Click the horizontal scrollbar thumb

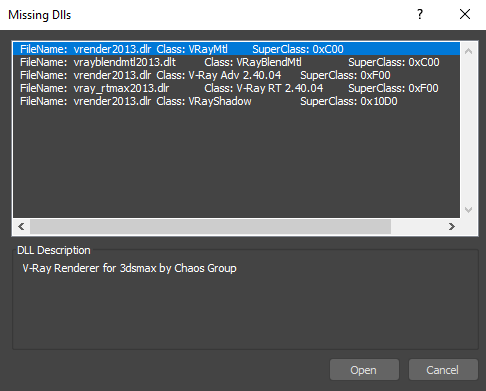click(x=210, y=227)
